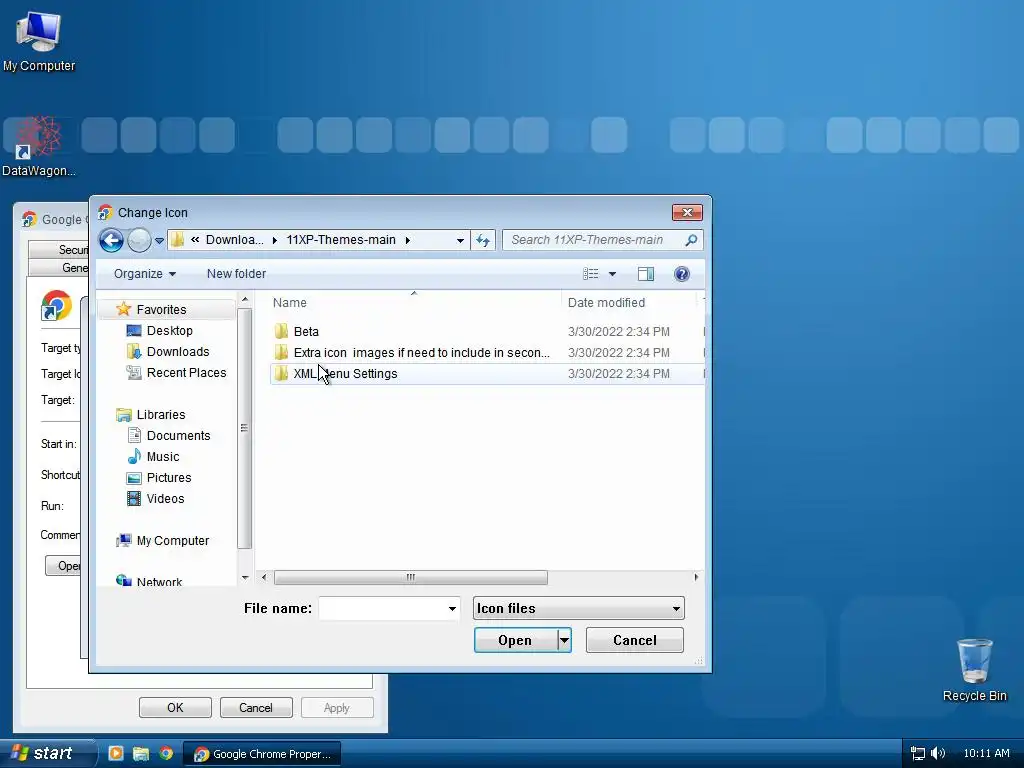This screenshot has height=768, width=1024.
Task: Launch Chrome from quick launch
Action: click(166, 754)
